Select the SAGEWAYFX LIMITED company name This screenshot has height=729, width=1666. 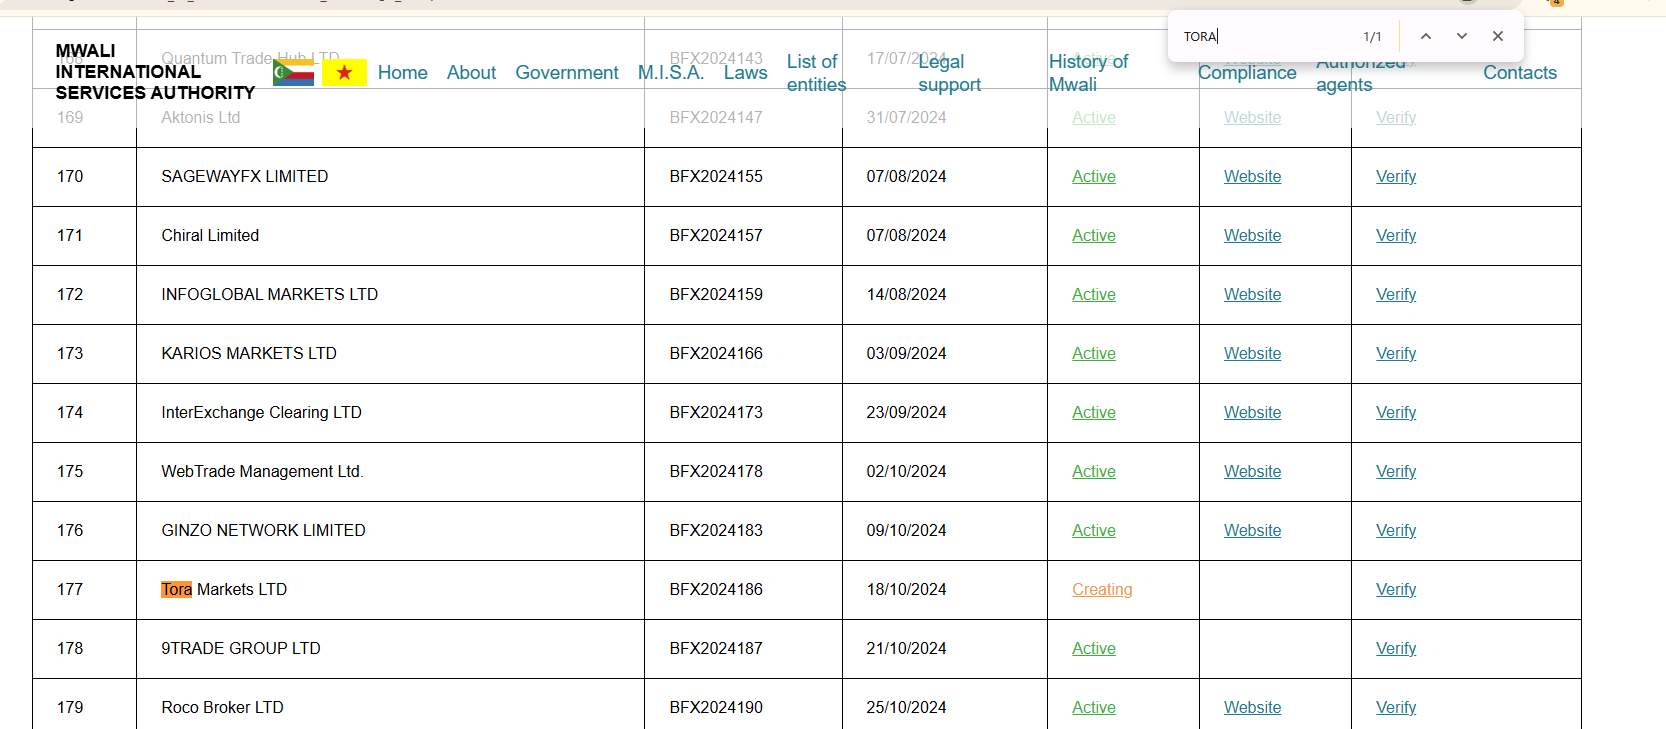coord(245,177)
